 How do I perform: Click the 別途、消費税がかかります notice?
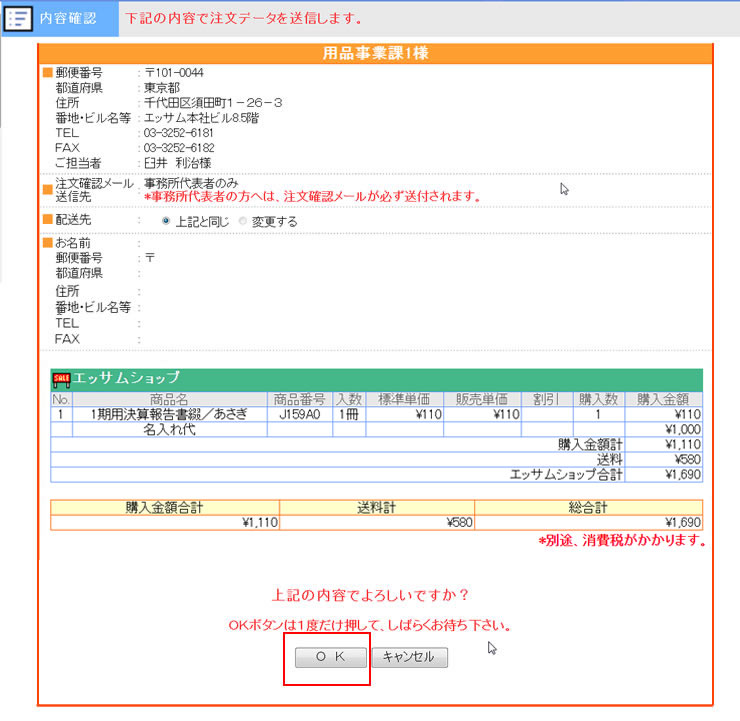tap(622, 540)
